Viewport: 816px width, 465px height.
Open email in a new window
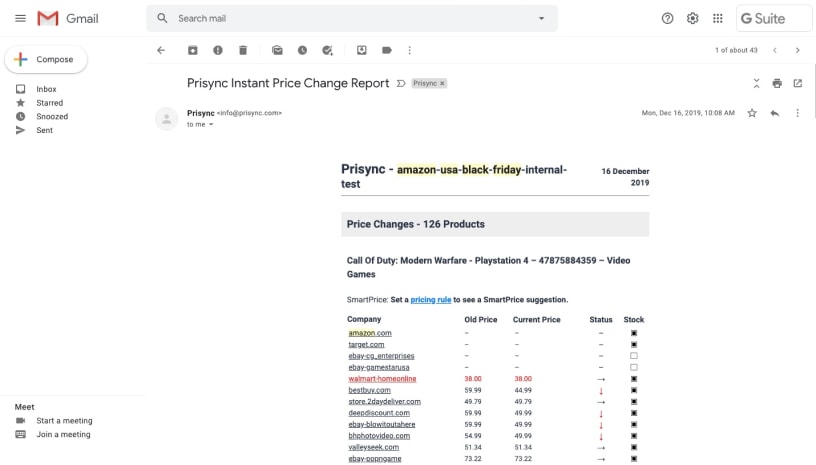click(797, 83)
